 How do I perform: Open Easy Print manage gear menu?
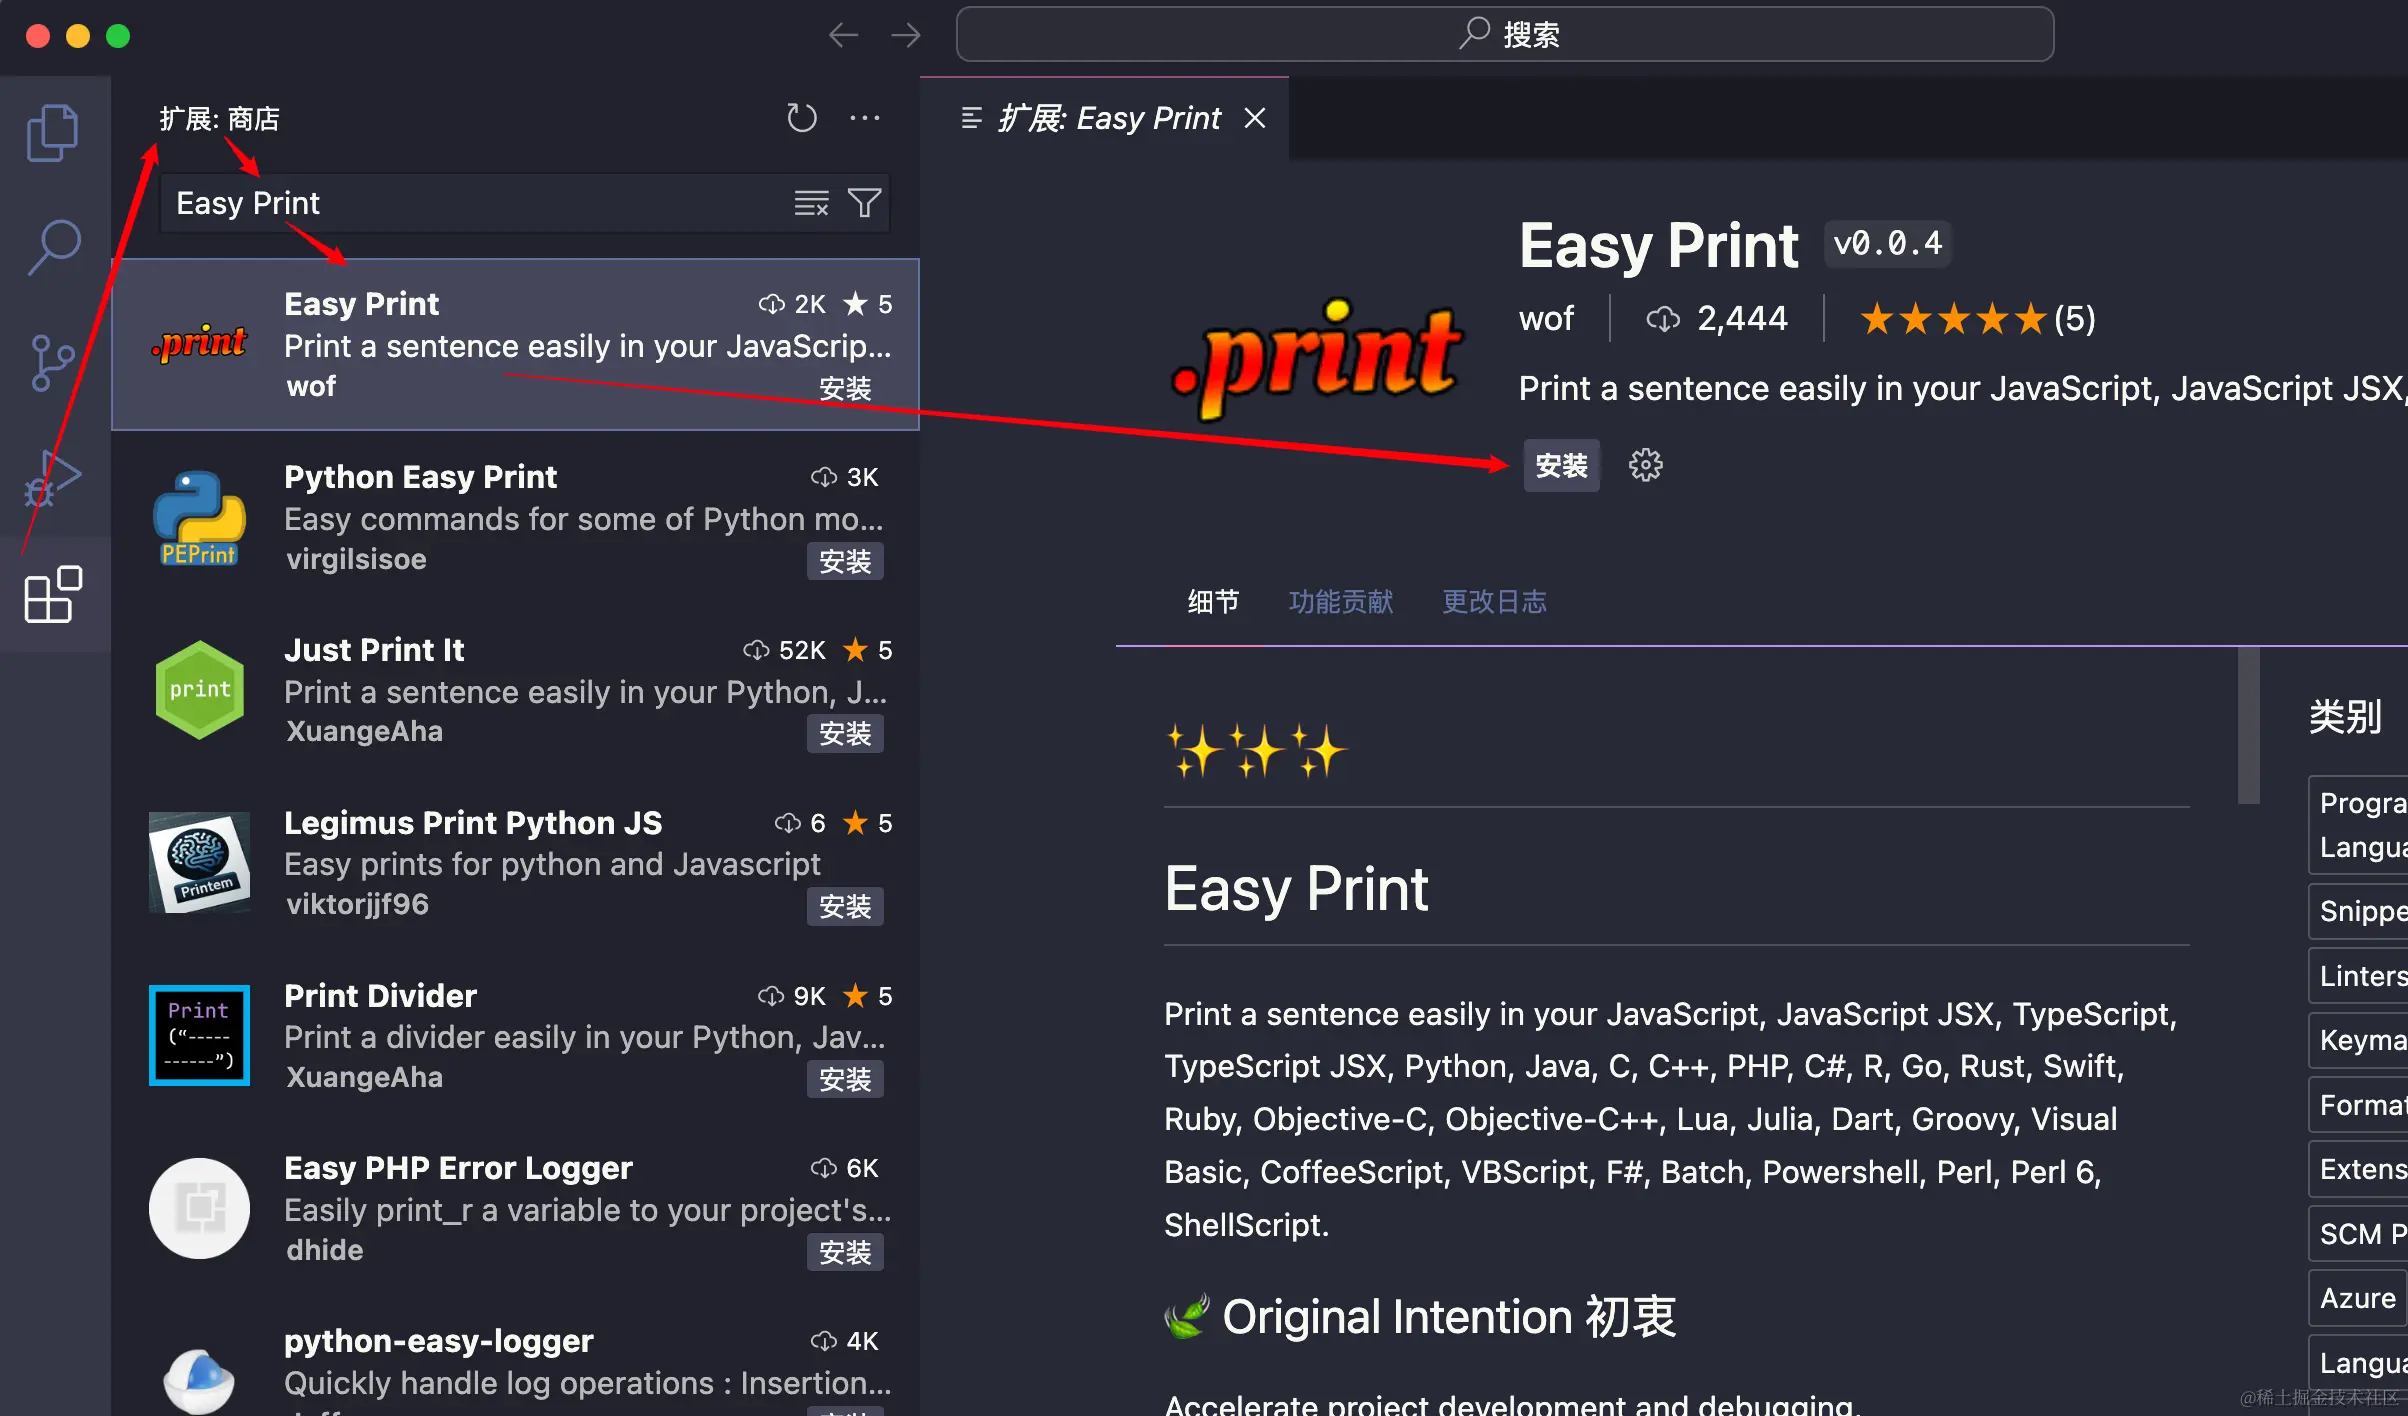click(x=1645, y=465)
